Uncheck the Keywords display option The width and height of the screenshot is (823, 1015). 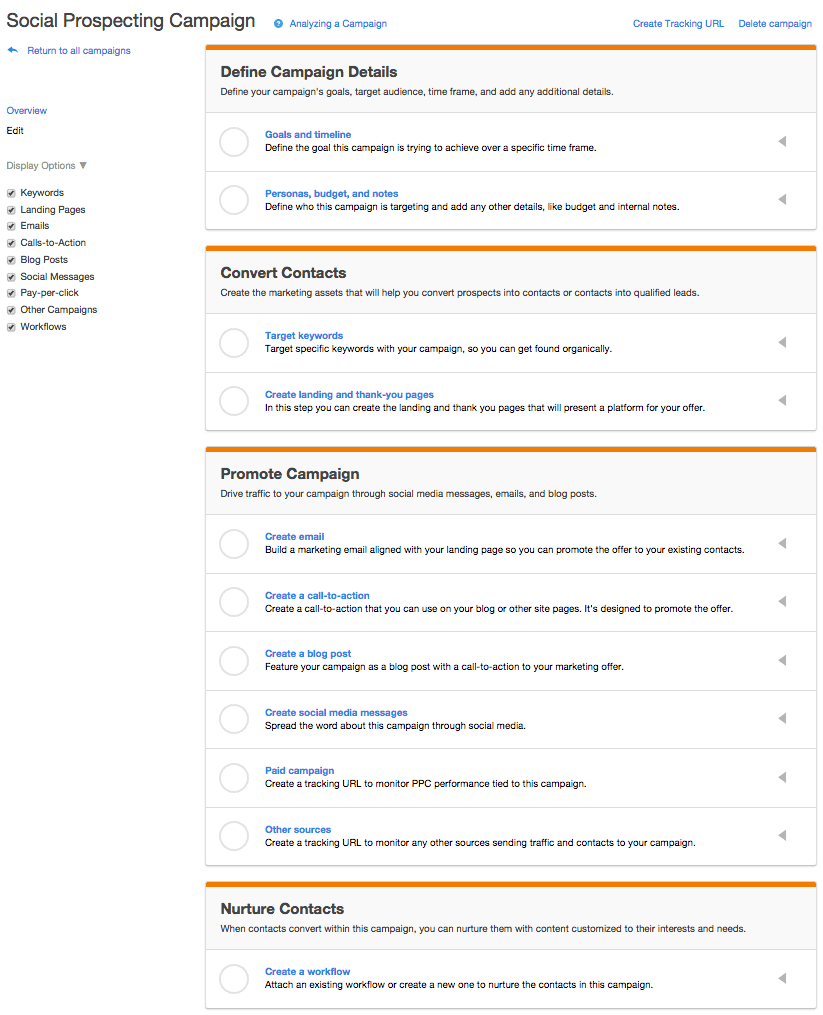11,193
